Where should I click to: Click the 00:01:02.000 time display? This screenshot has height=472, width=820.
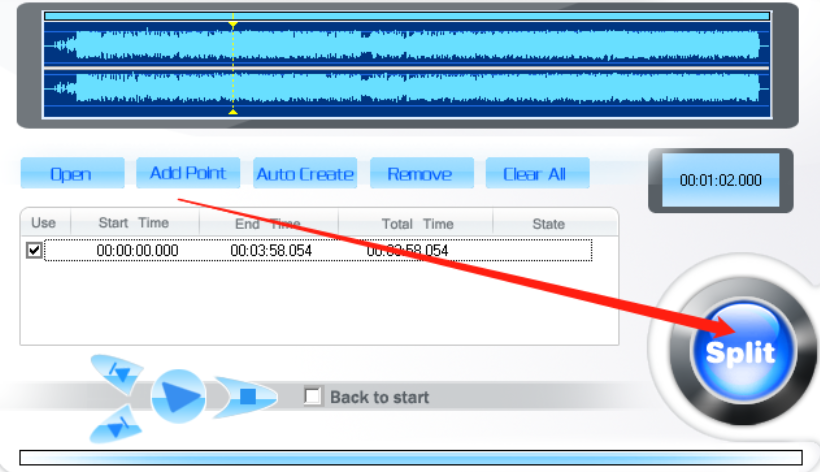721,180
